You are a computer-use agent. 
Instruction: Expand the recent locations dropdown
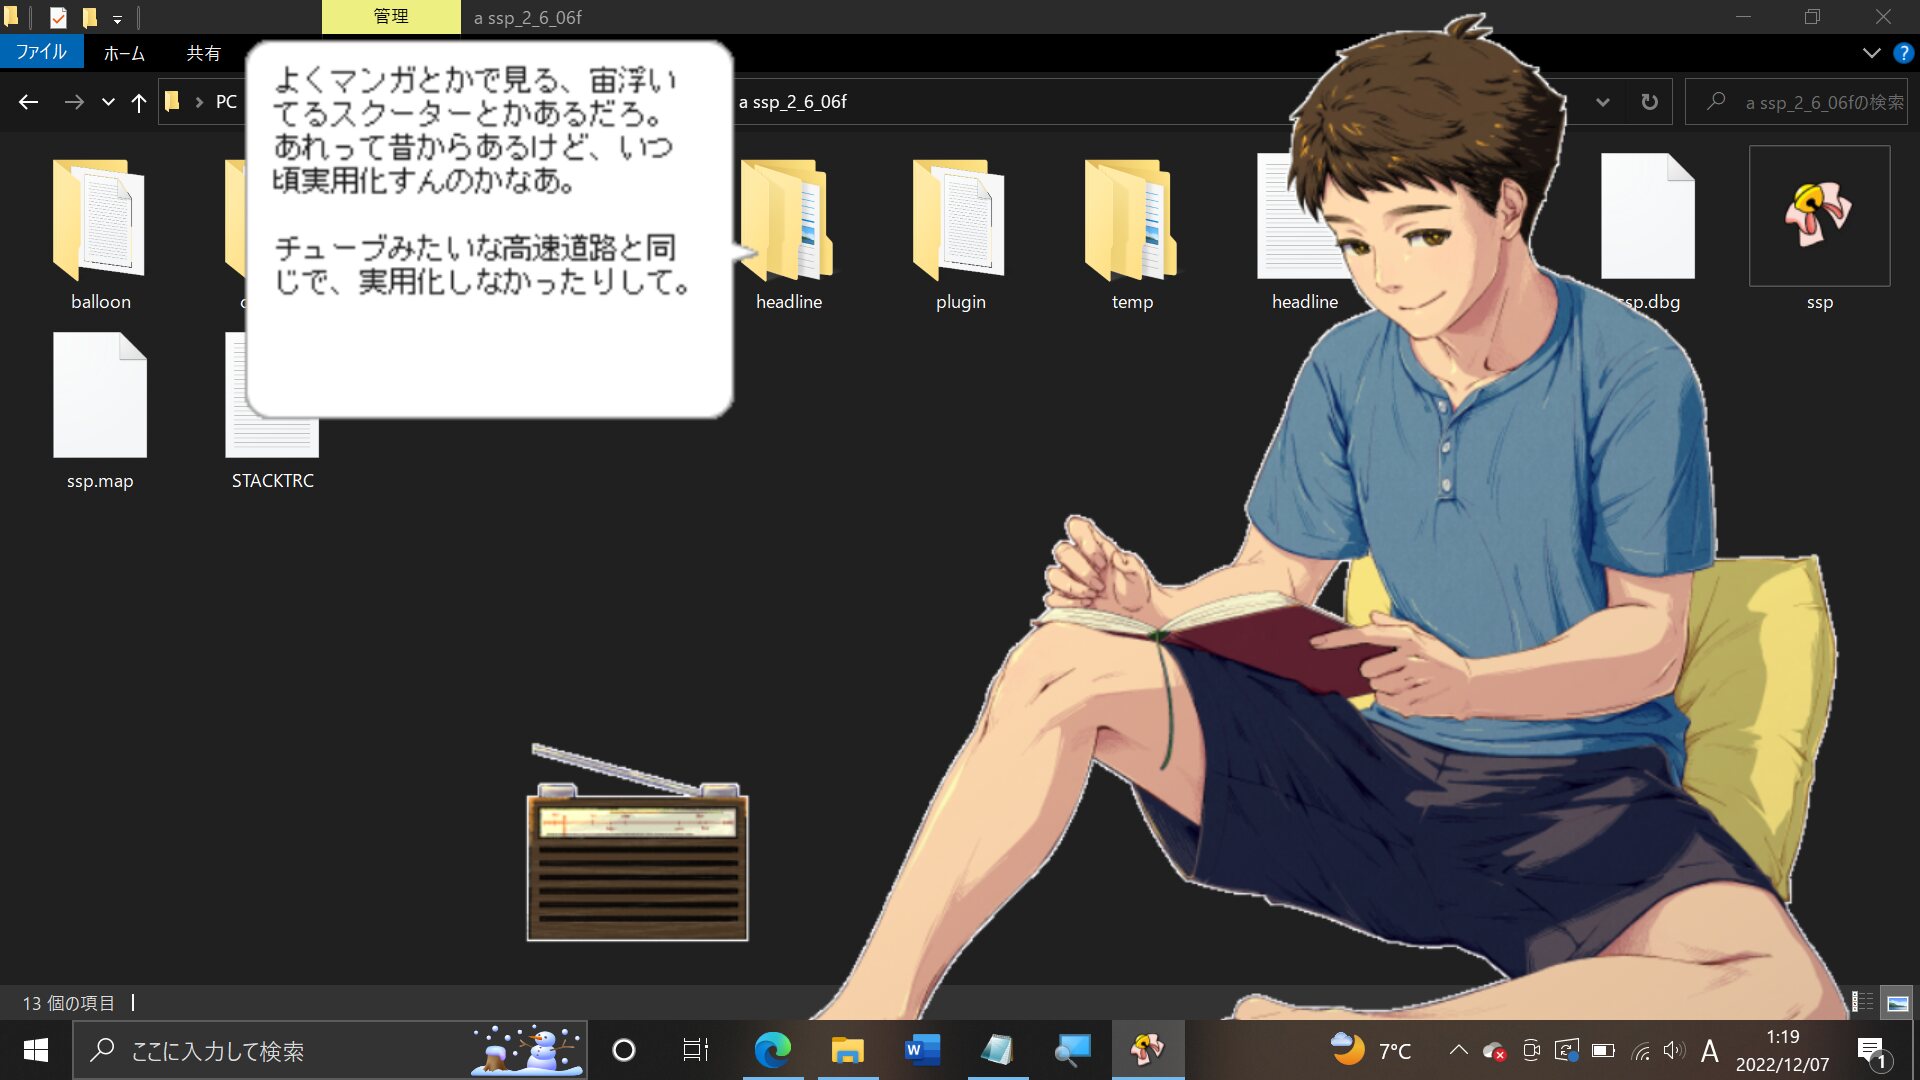(108, 102)
